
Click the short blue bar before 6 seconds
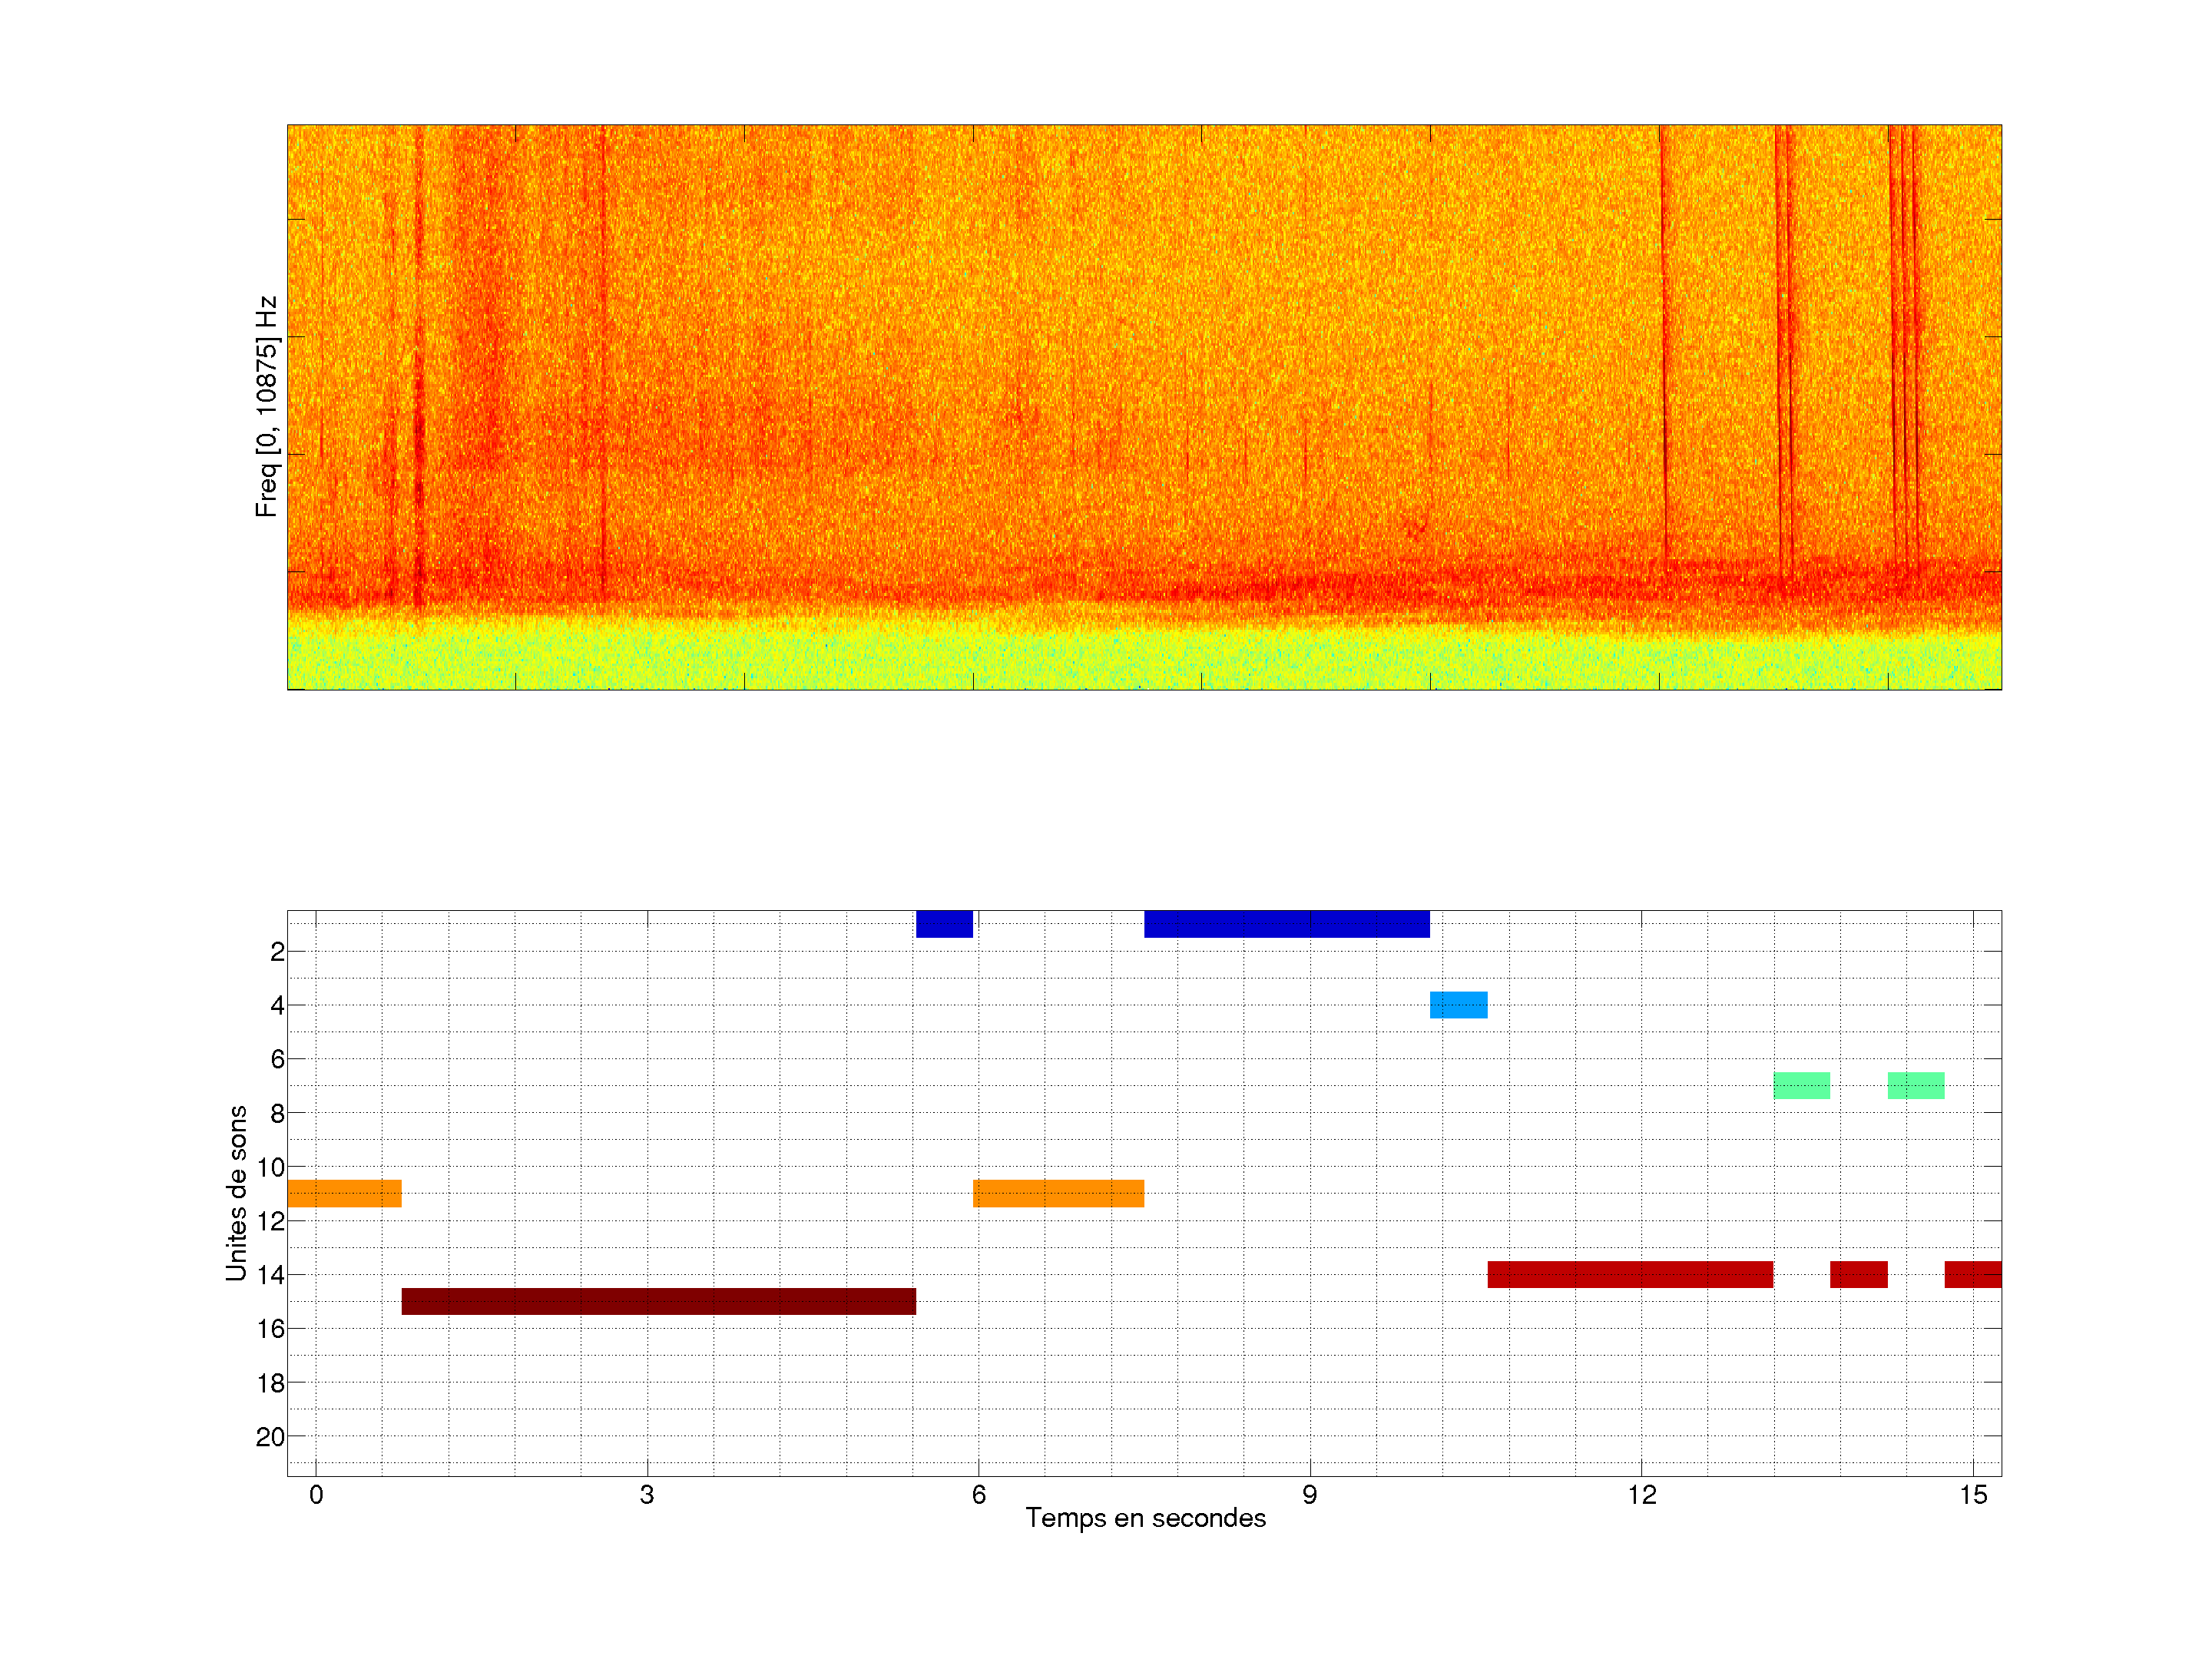click(944, 924)
